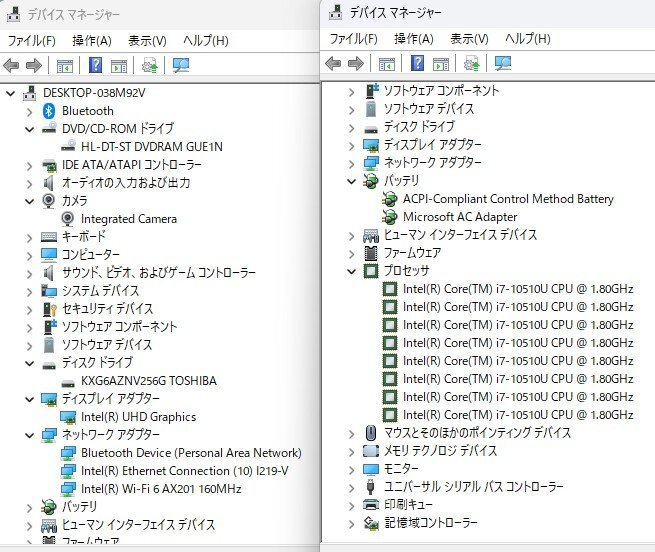Click Show/hide console tree icon, right window
655x552 pixels.
coord(387,64)
